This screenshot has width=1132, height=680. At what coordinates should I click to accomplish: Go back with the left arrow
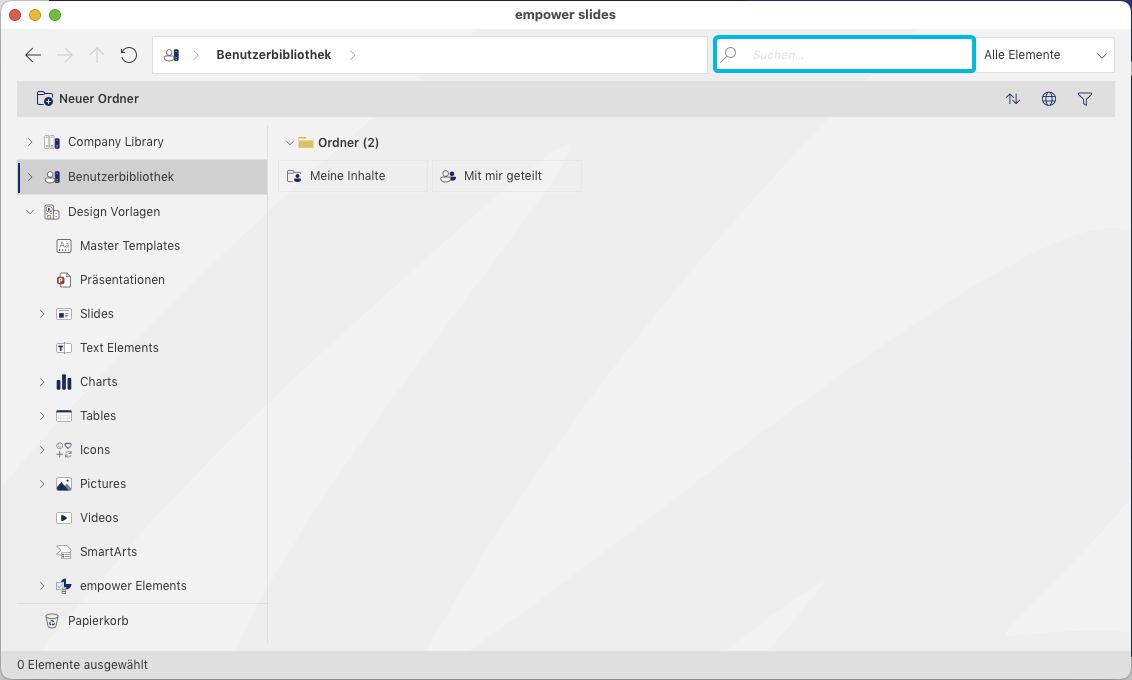pyautogui.click(x=32, y=55)
